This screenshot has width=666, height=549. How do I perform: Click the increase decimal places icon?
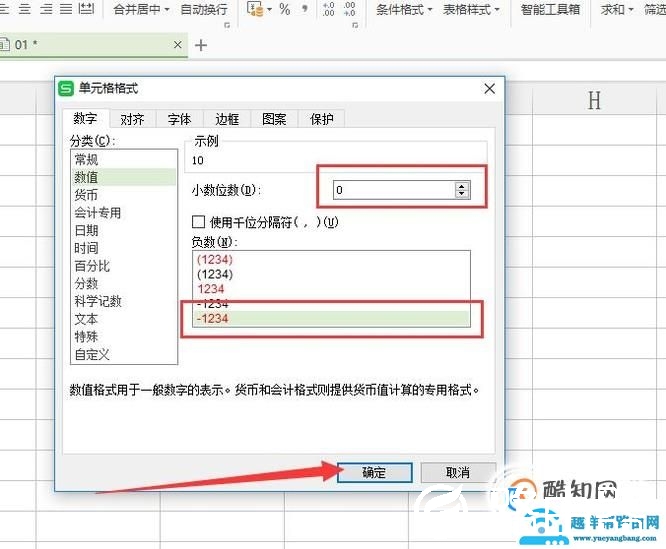pos(328,9)
